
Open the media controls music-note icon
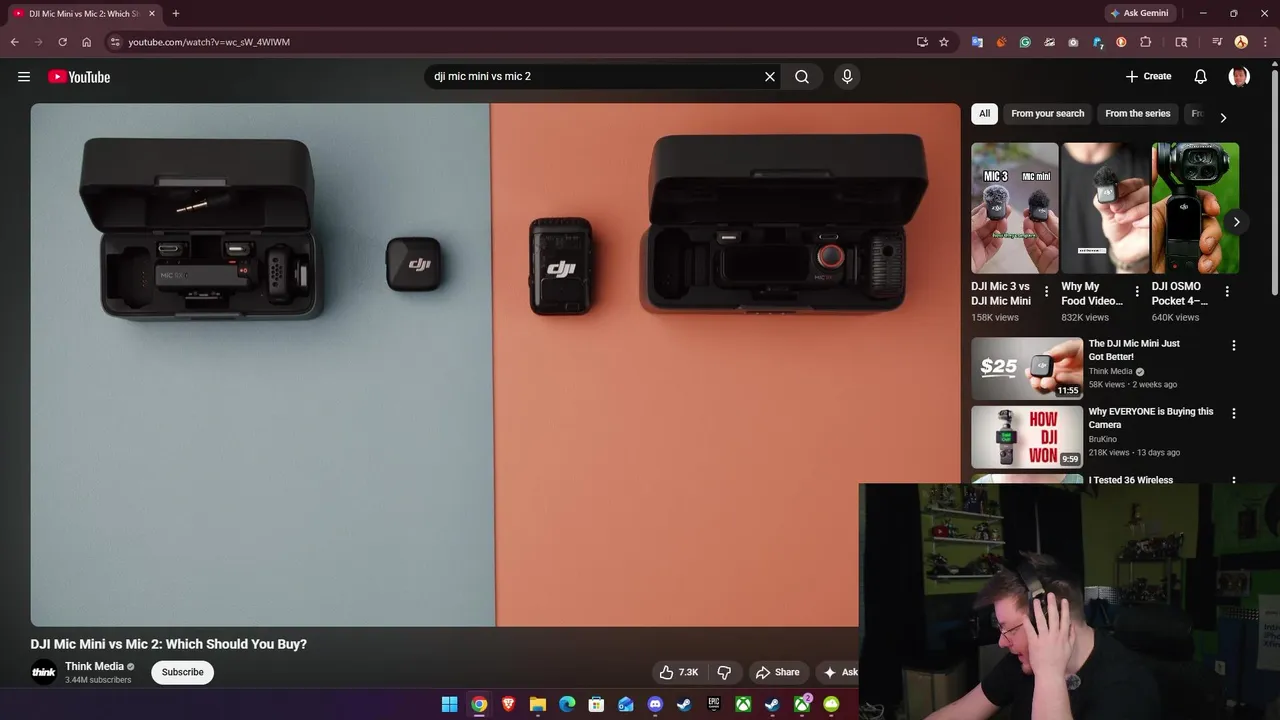click(x=1217, y=42)
